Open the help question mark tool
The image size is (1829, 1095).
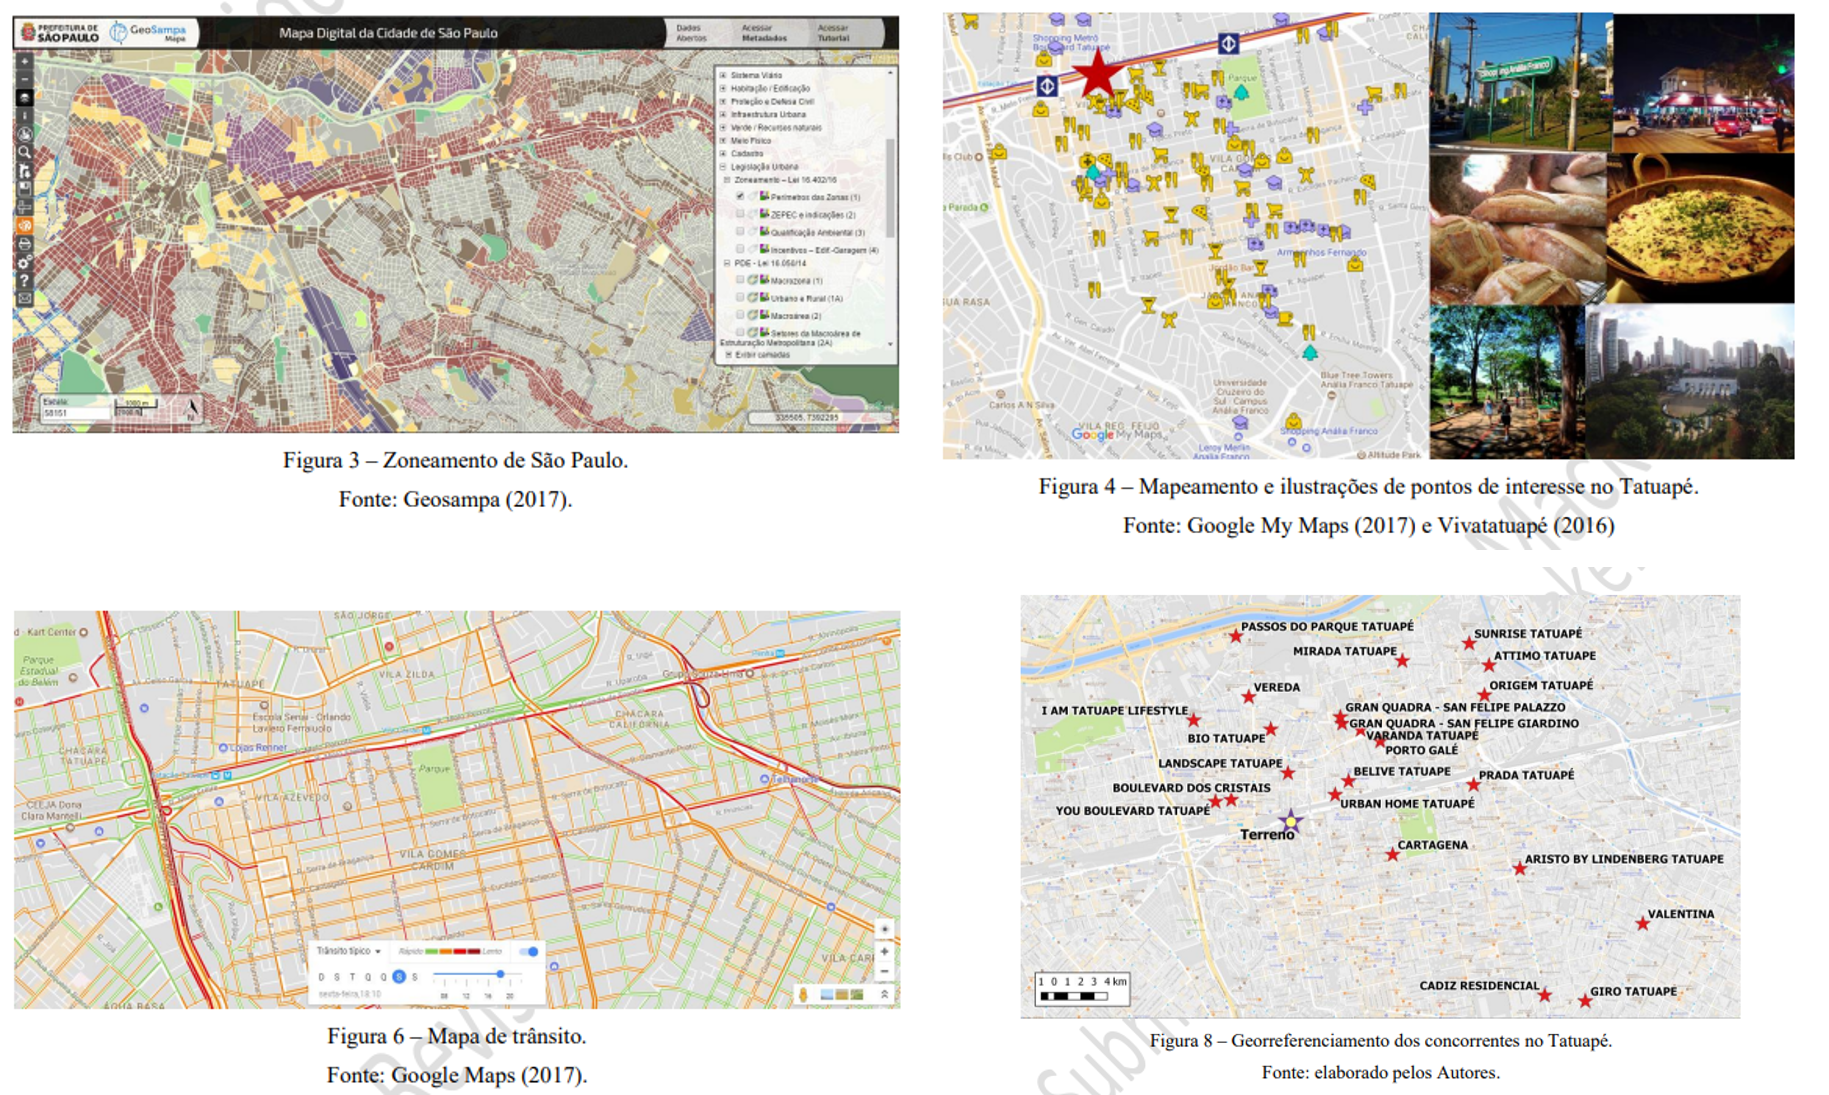pos(24,281)
